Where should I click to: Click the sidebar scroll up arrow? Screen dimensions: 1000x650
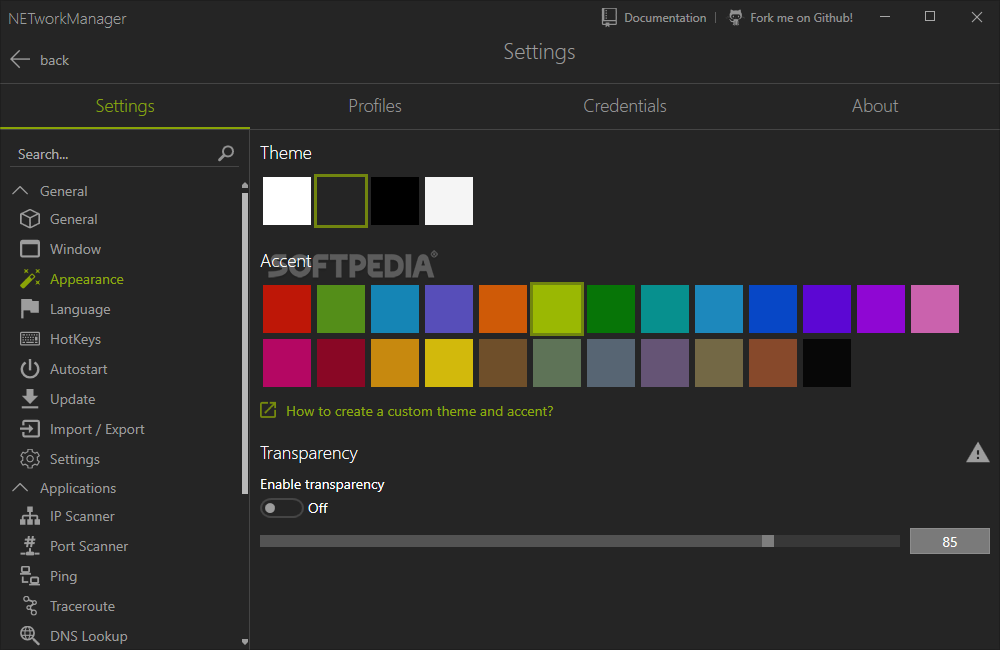(245, 186)
